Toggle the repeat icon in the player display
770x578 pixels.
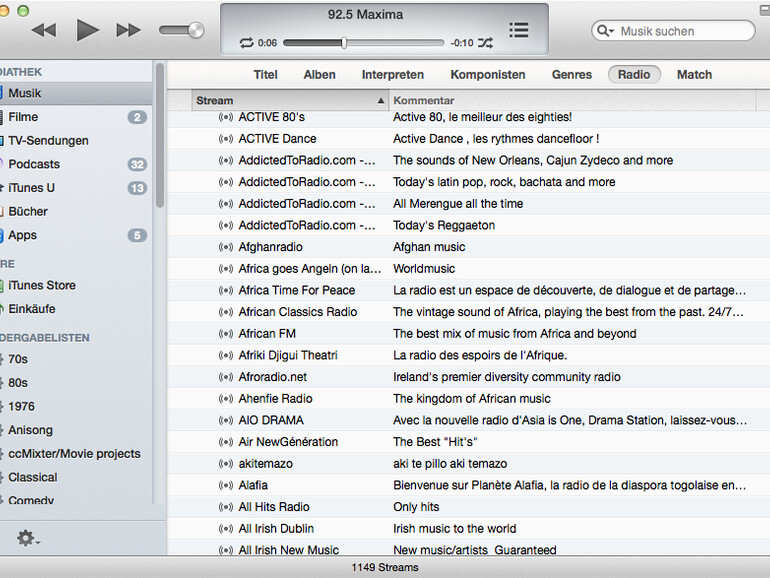pyautogui.click(x=246, y=43)
